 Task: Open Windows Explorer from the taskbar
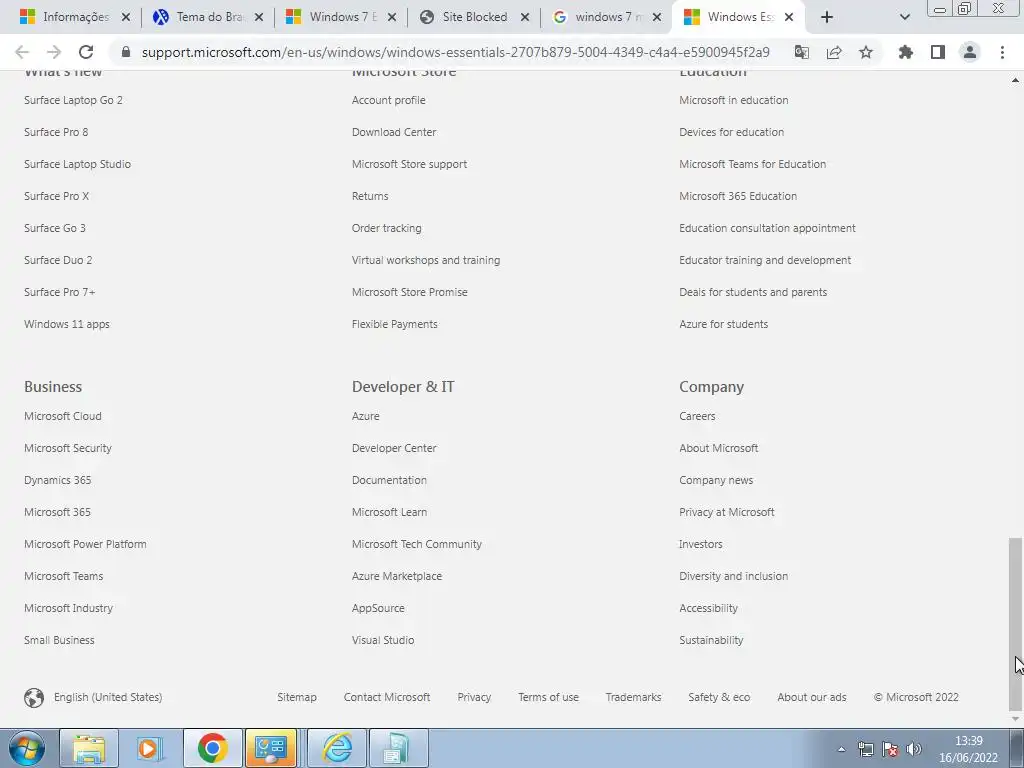pos(89,748)
